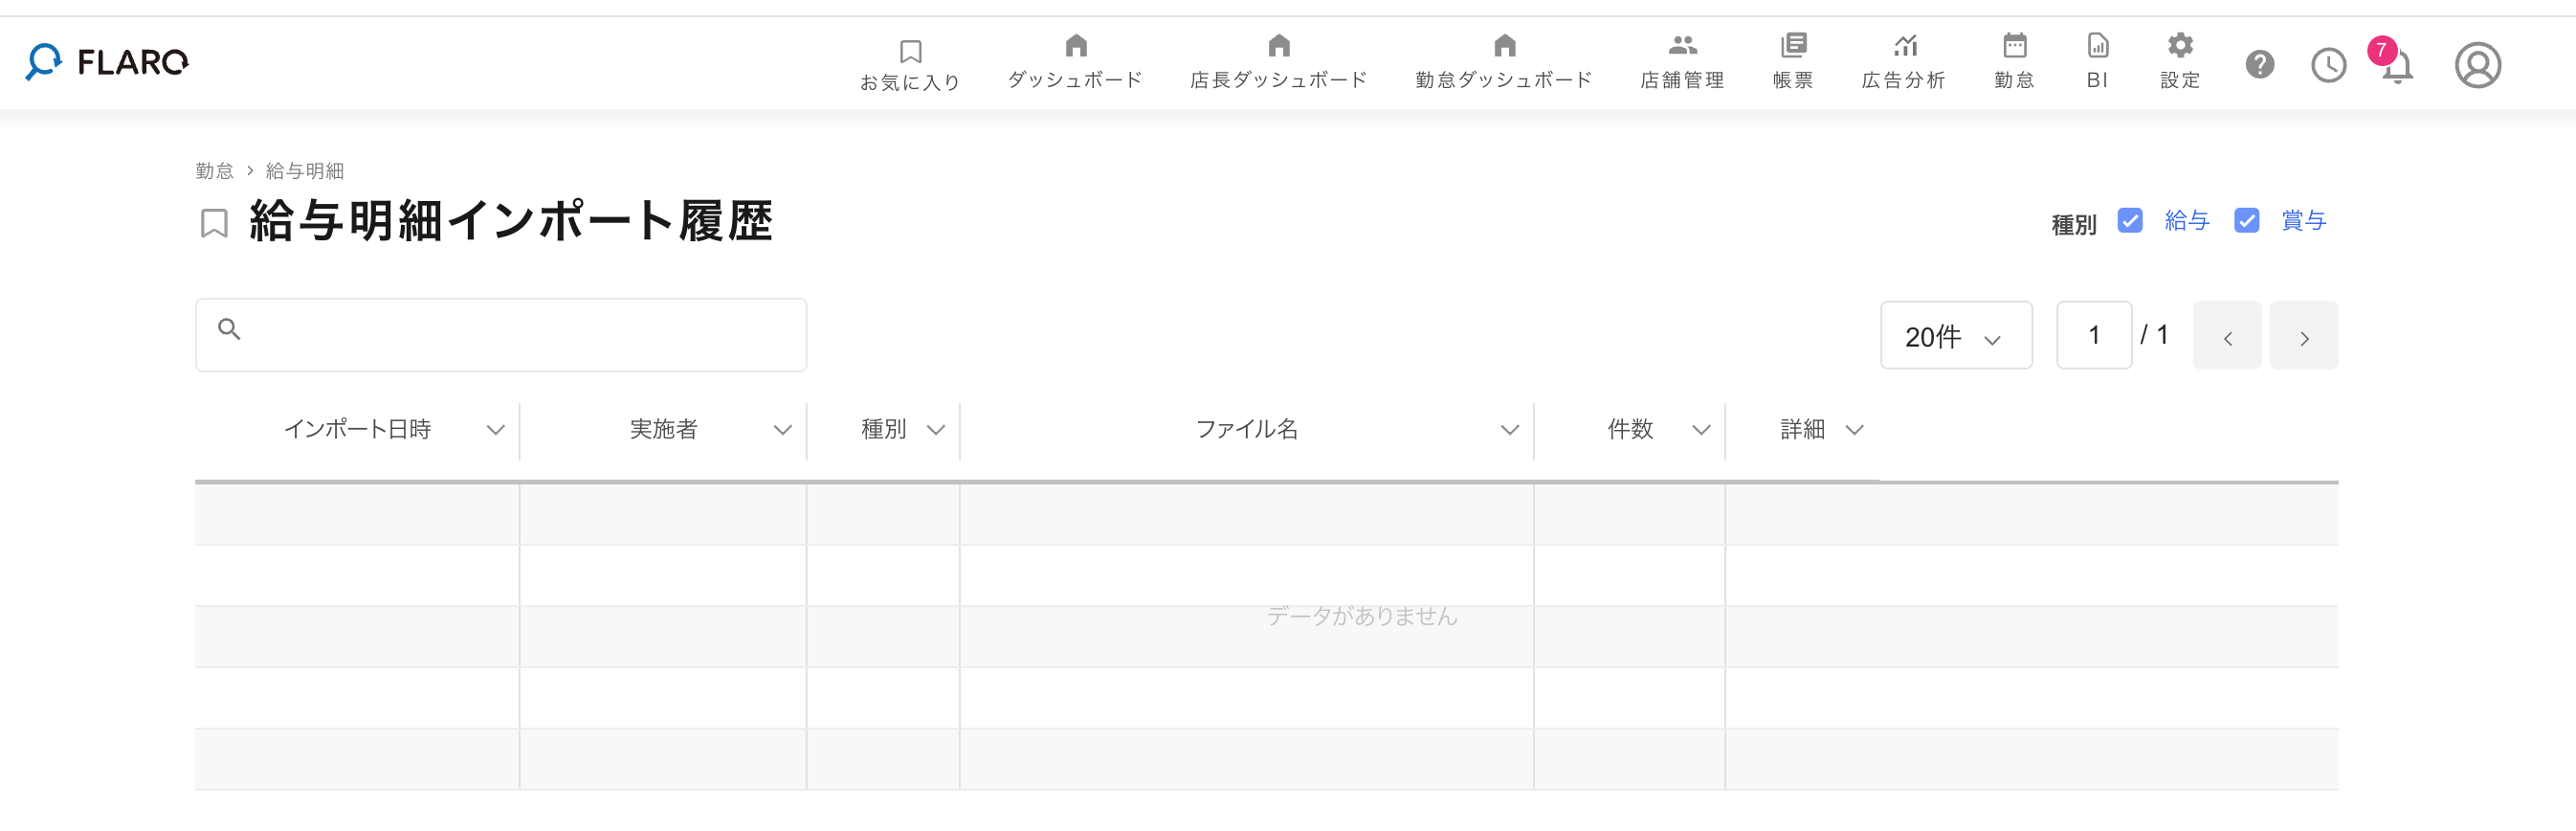Click 勤怠 breadcrumb link
This screenshot has height=831, width=2576.
click(214, 171)
